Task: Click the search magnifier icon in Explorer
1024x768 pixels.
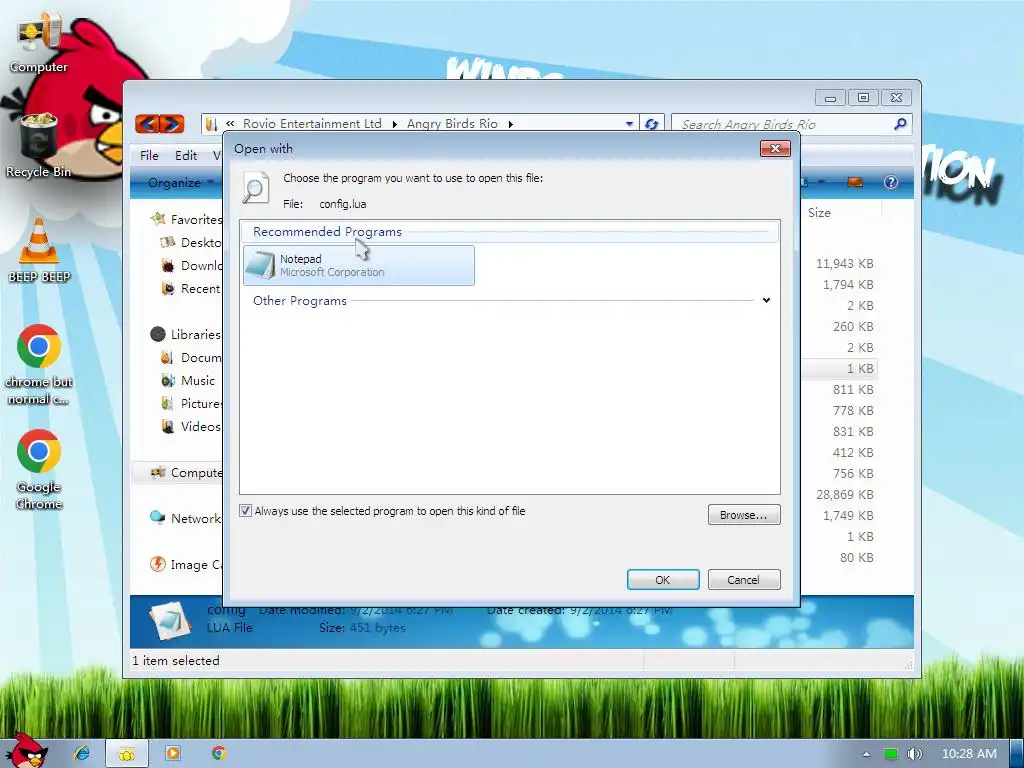Action: coord(900,123)
